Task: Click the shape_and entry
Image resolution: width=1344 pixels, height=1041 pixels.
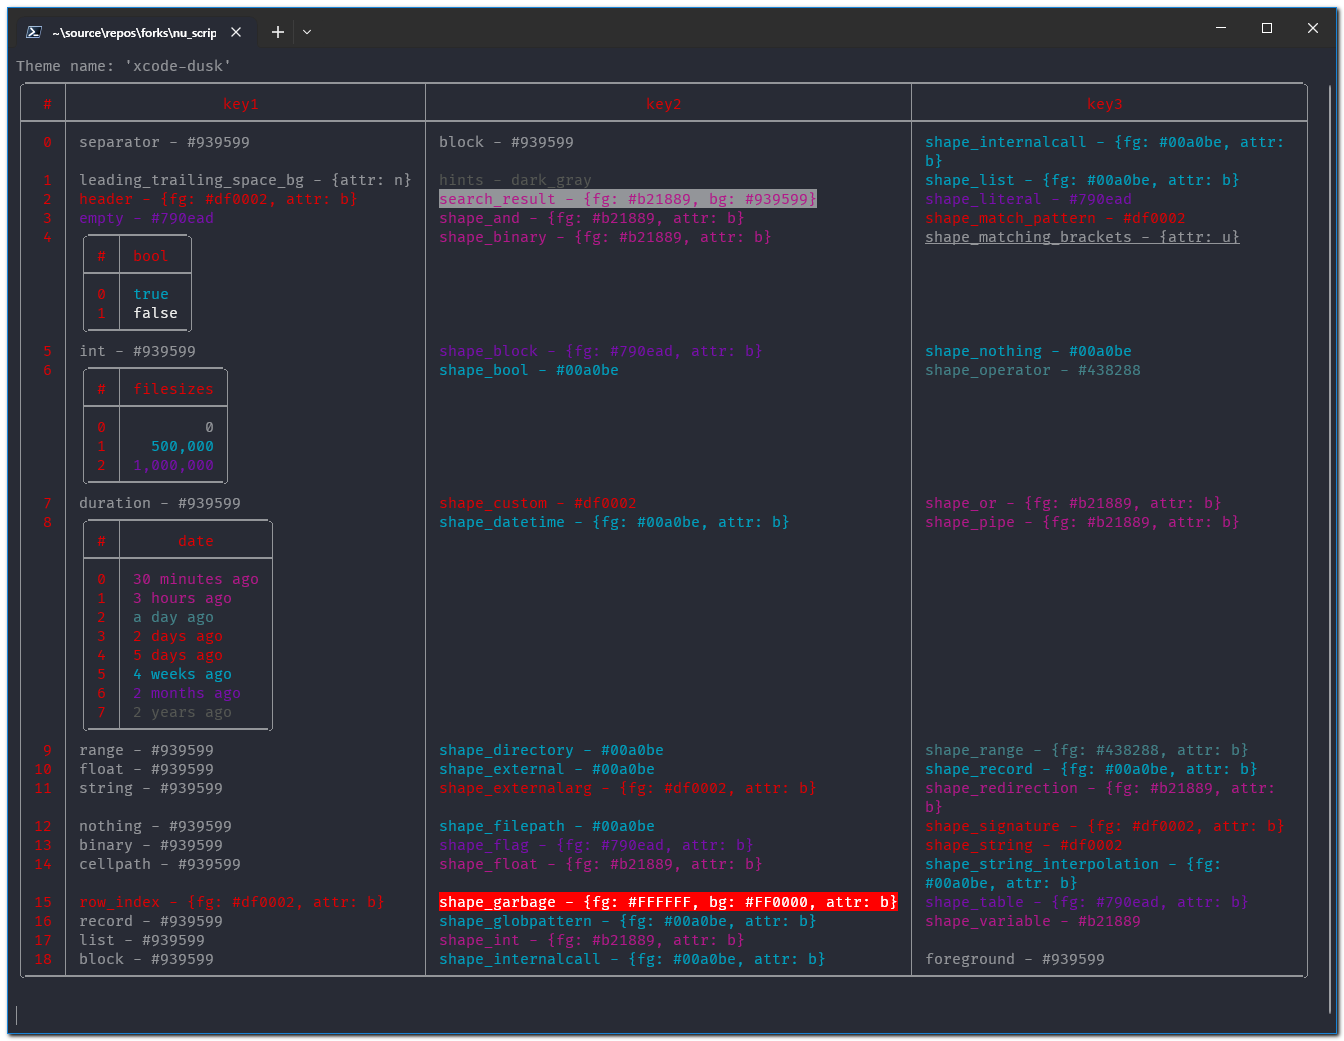Action: click(592, 218)
